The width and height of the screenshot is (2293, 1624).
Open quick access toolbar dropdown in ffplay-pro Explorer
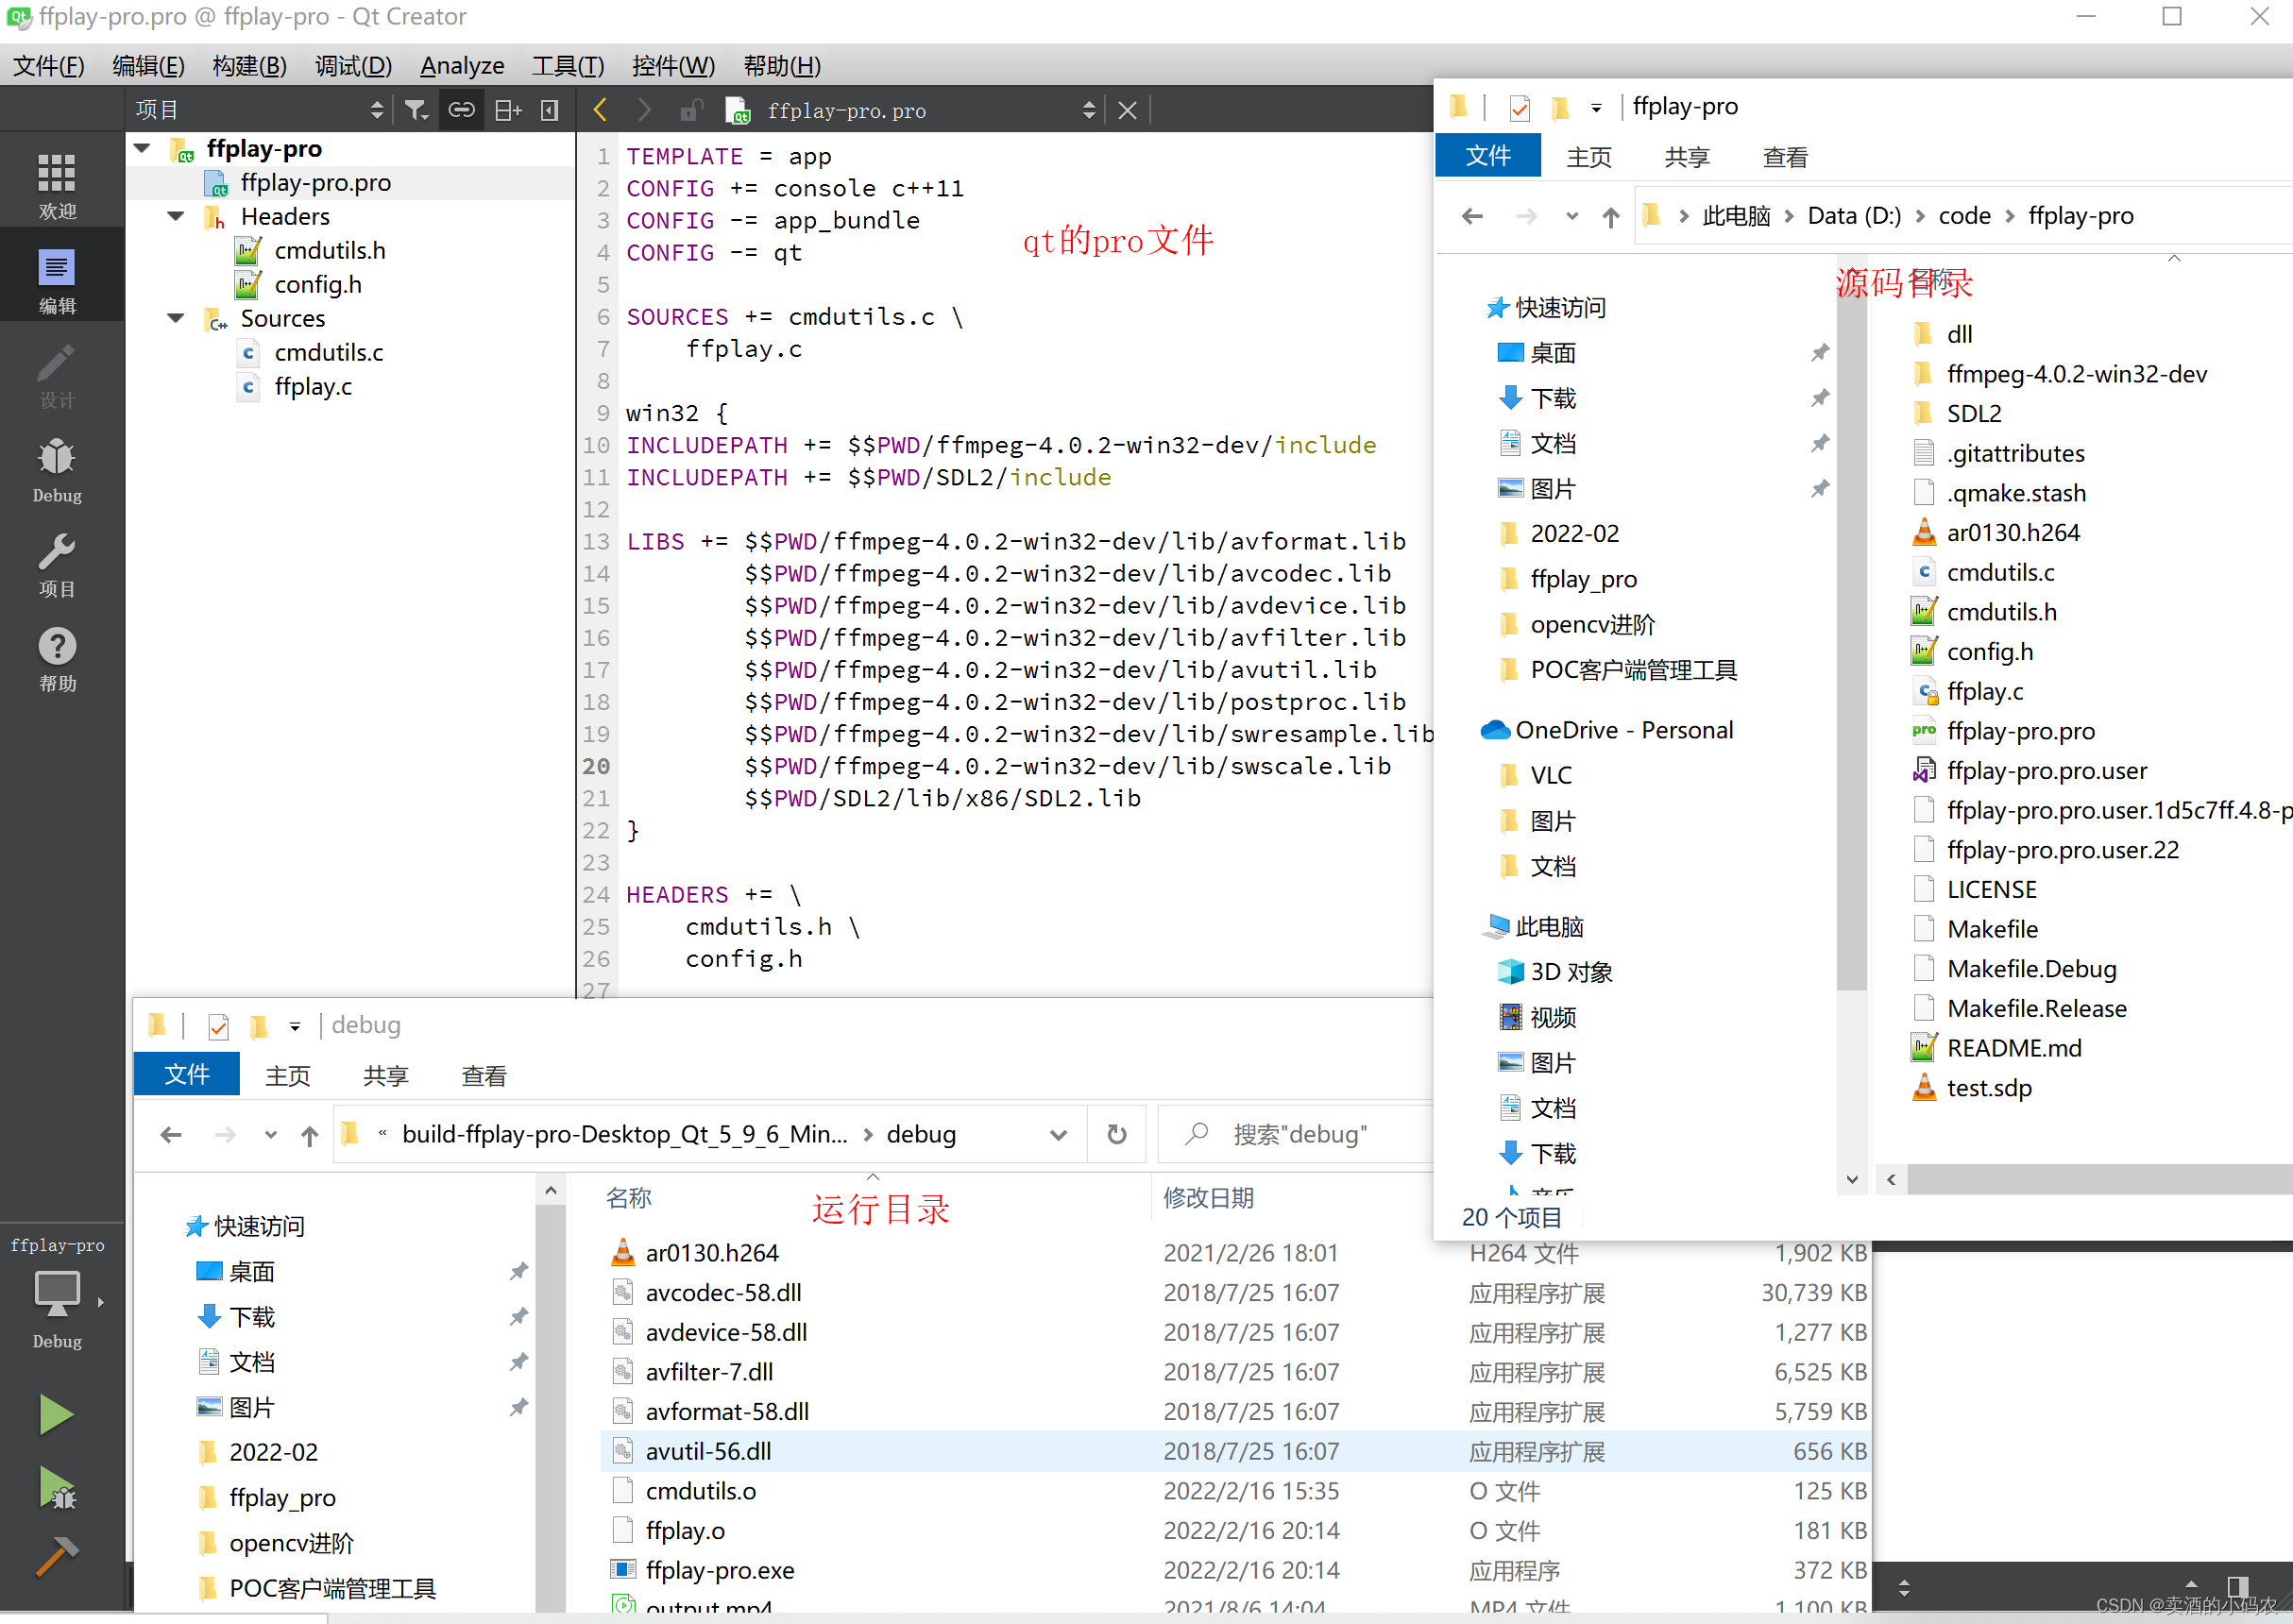(x=1596, y=107)
